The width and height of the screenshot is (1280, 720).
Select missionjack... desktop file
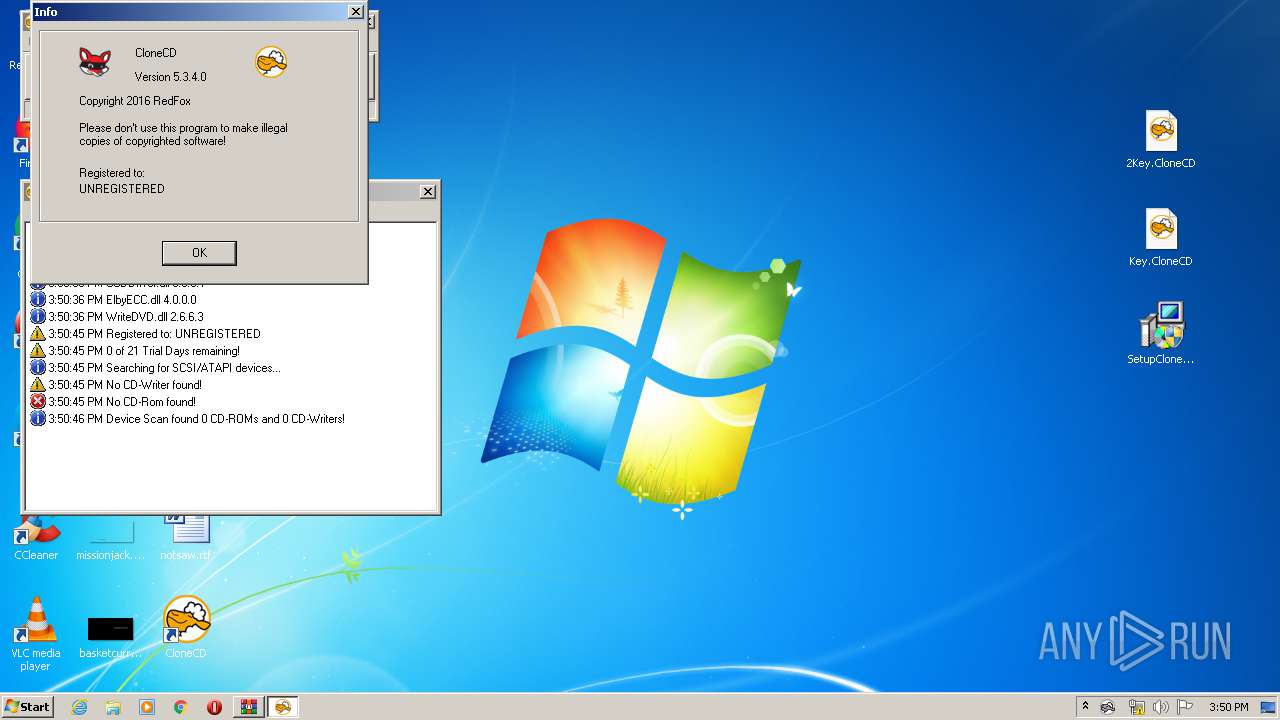110,540
